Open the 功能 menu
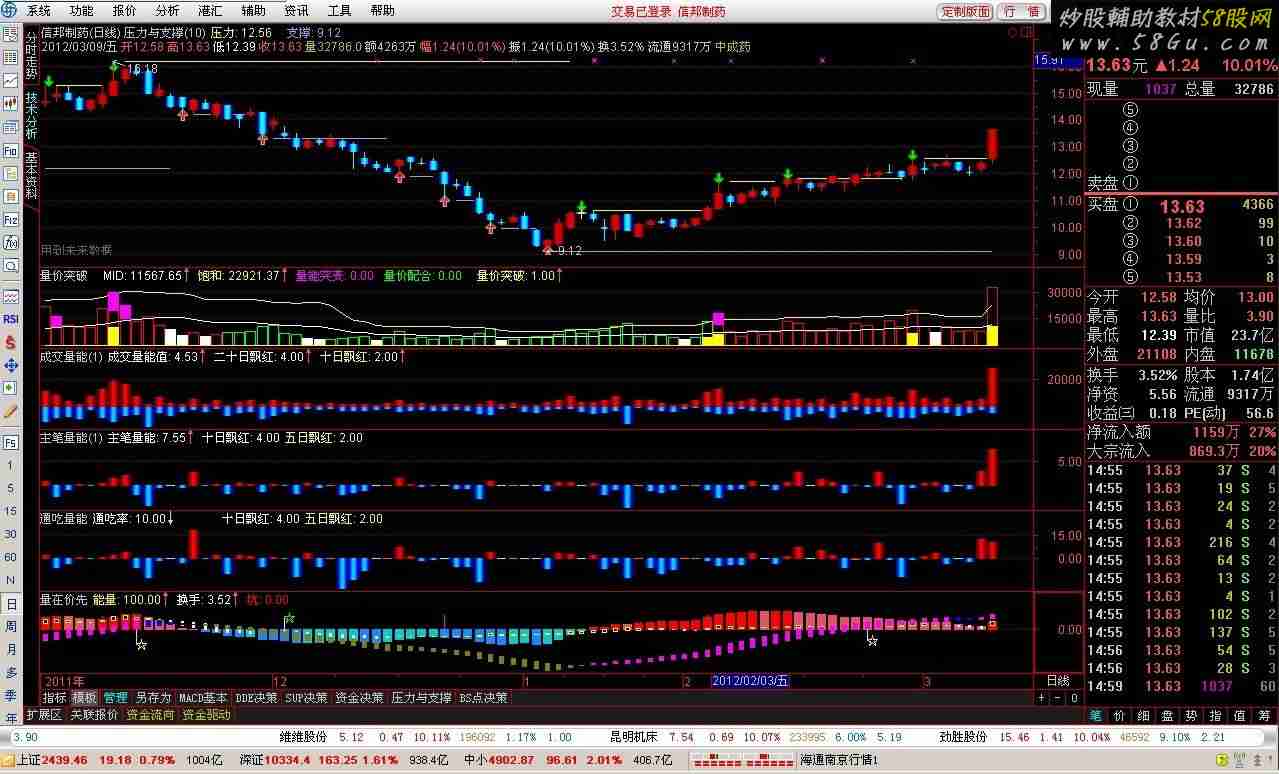Image resolution: width=1279 pixels, height=774 pixels. 81,11
